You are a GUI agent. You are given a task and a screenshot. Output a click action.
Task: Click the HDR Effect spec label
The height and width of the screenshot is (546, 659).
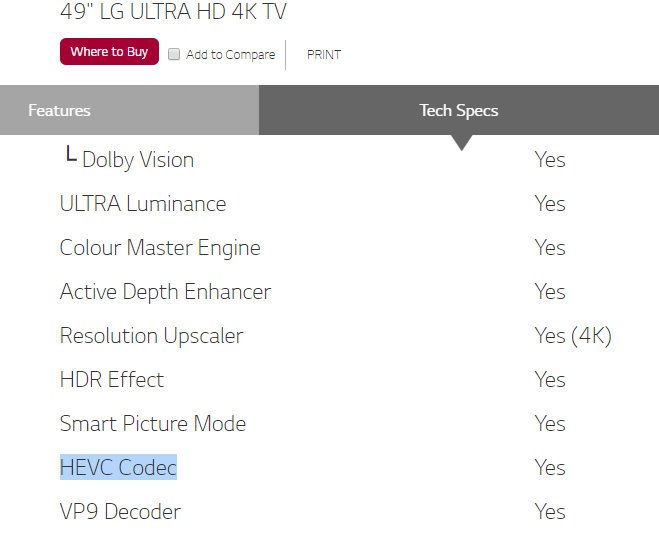pos(112,380)
